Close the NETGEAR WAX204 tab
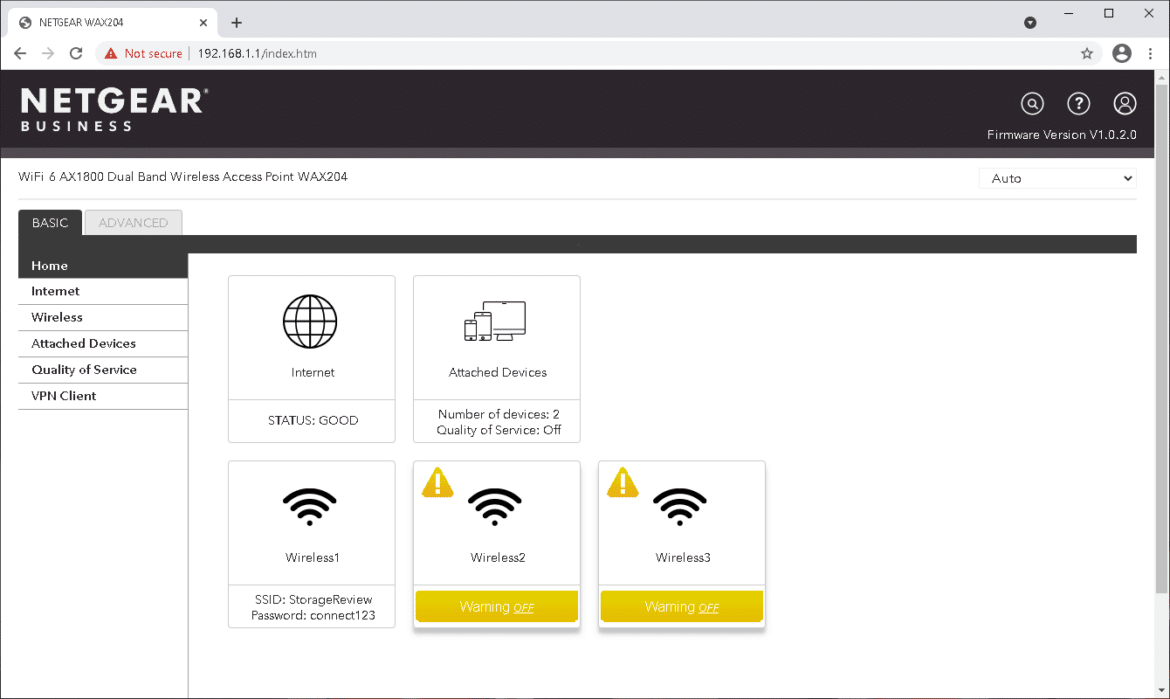The width and height of the screenshot is (1170, 699). 203,22
